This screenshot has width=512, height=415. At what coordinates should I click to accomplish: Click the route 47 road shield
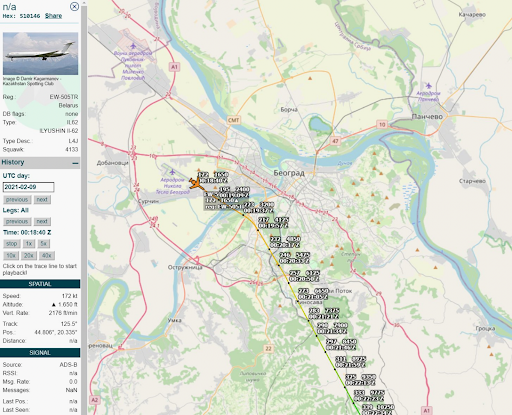click(x=335, y=141)
